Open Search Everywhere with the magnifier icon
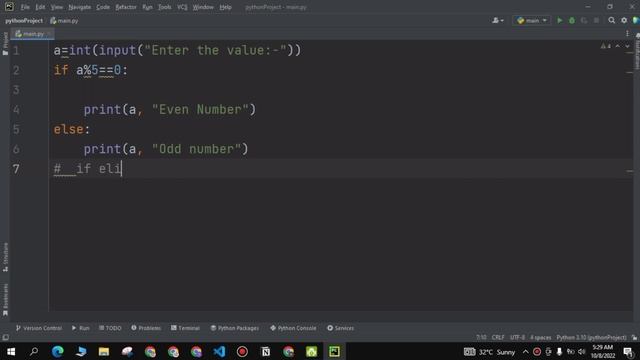 (611, 20)
